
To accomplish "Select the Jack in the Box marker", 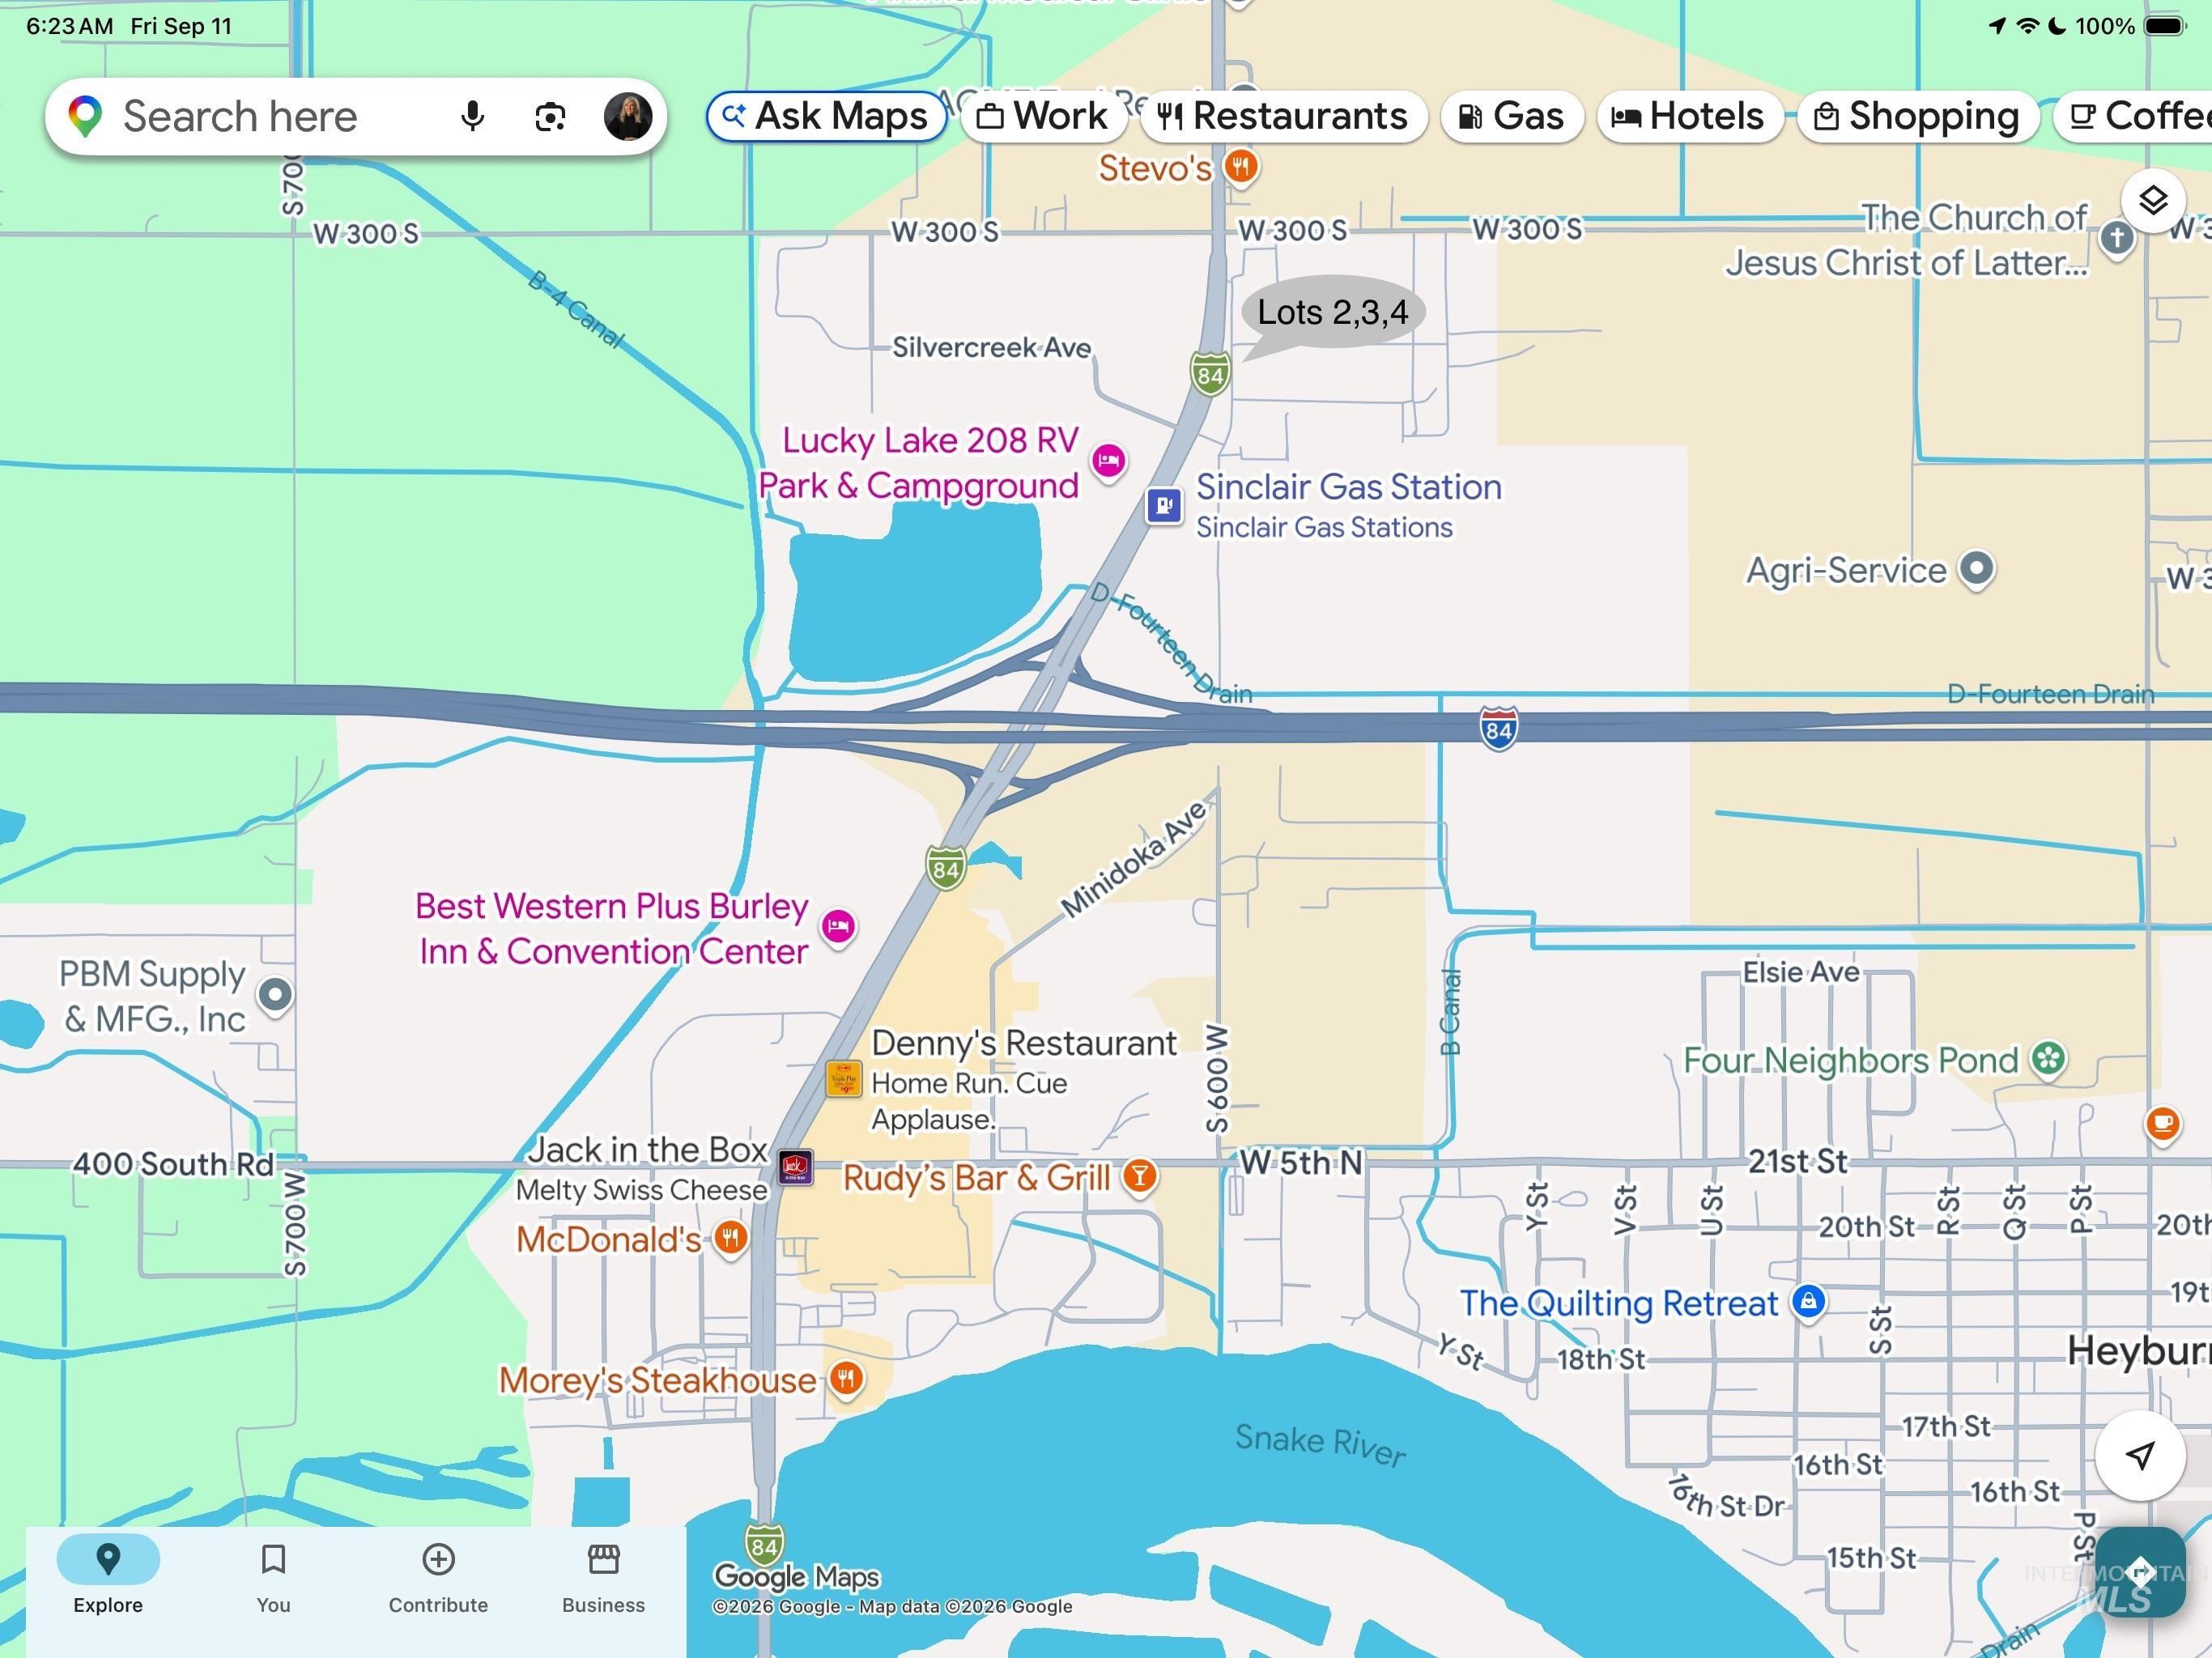I will coord(795,1166).
